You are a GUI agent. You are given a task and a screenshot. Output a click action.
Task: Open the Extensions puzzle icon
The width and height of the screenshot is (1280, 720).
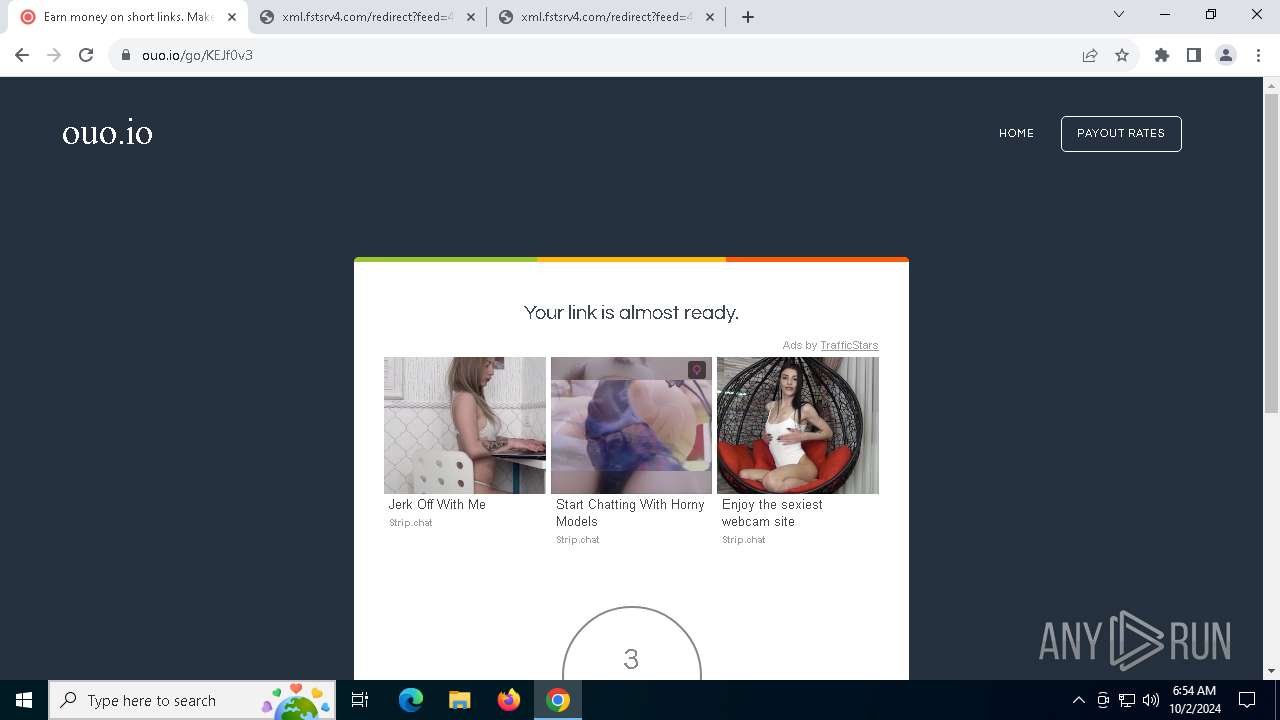pyautogui.click(x=1162, y=55)
